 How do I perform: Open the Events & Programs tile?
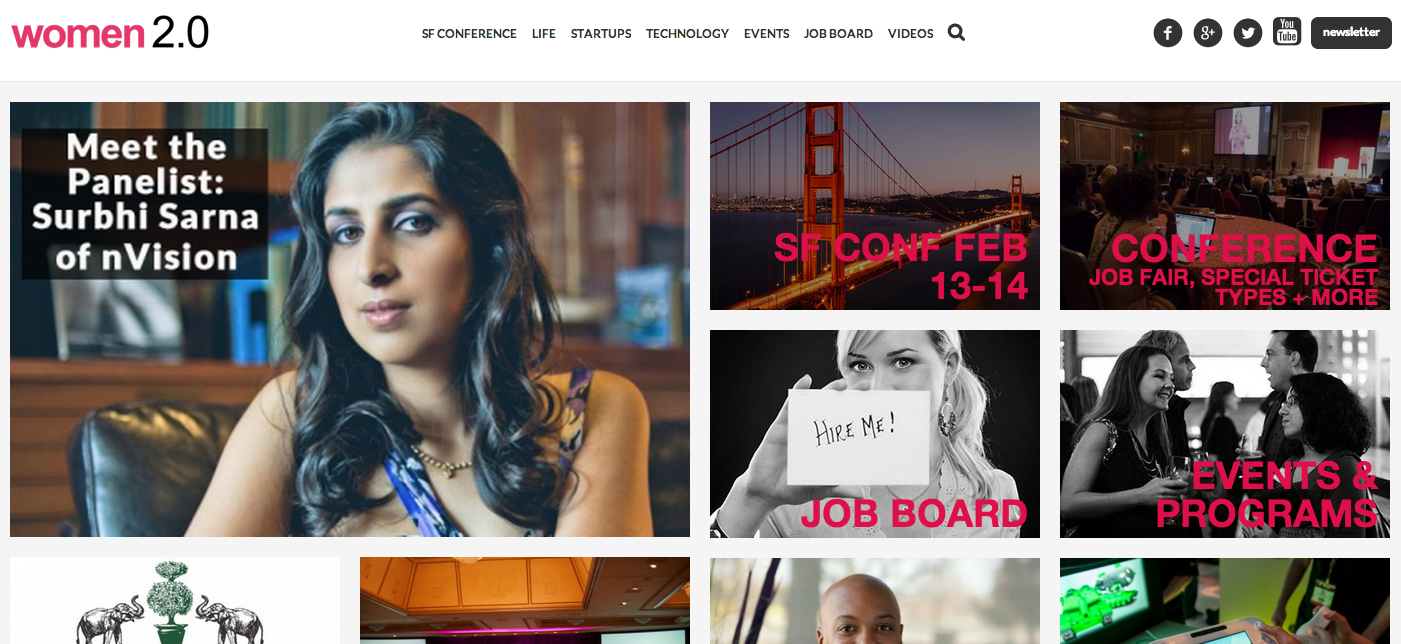1225,434
